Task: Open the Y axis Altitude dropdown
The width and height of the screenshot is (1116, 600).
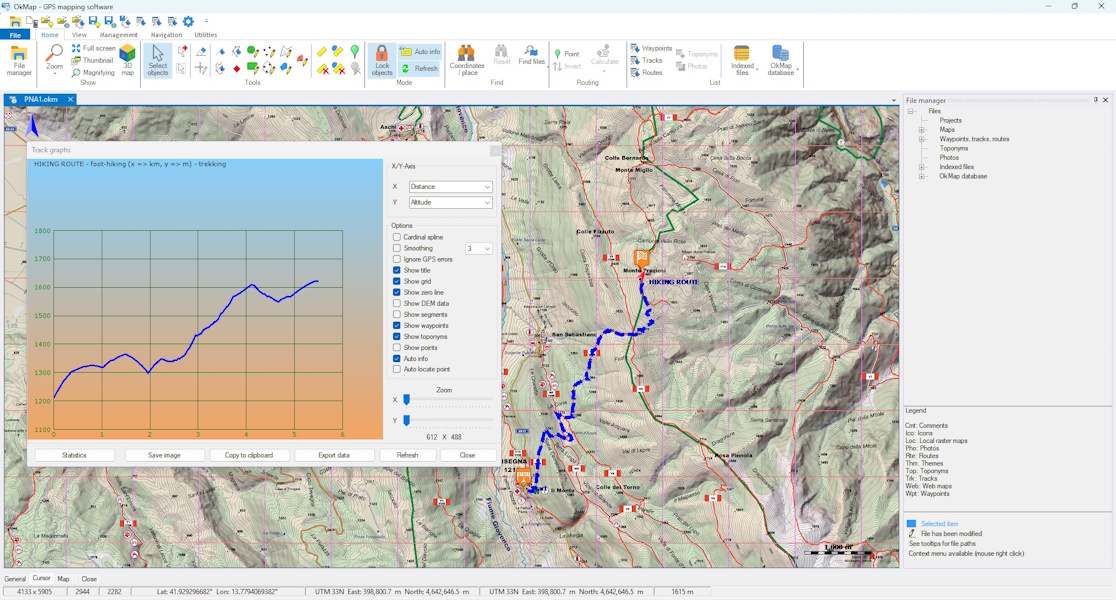Action: 451,202
